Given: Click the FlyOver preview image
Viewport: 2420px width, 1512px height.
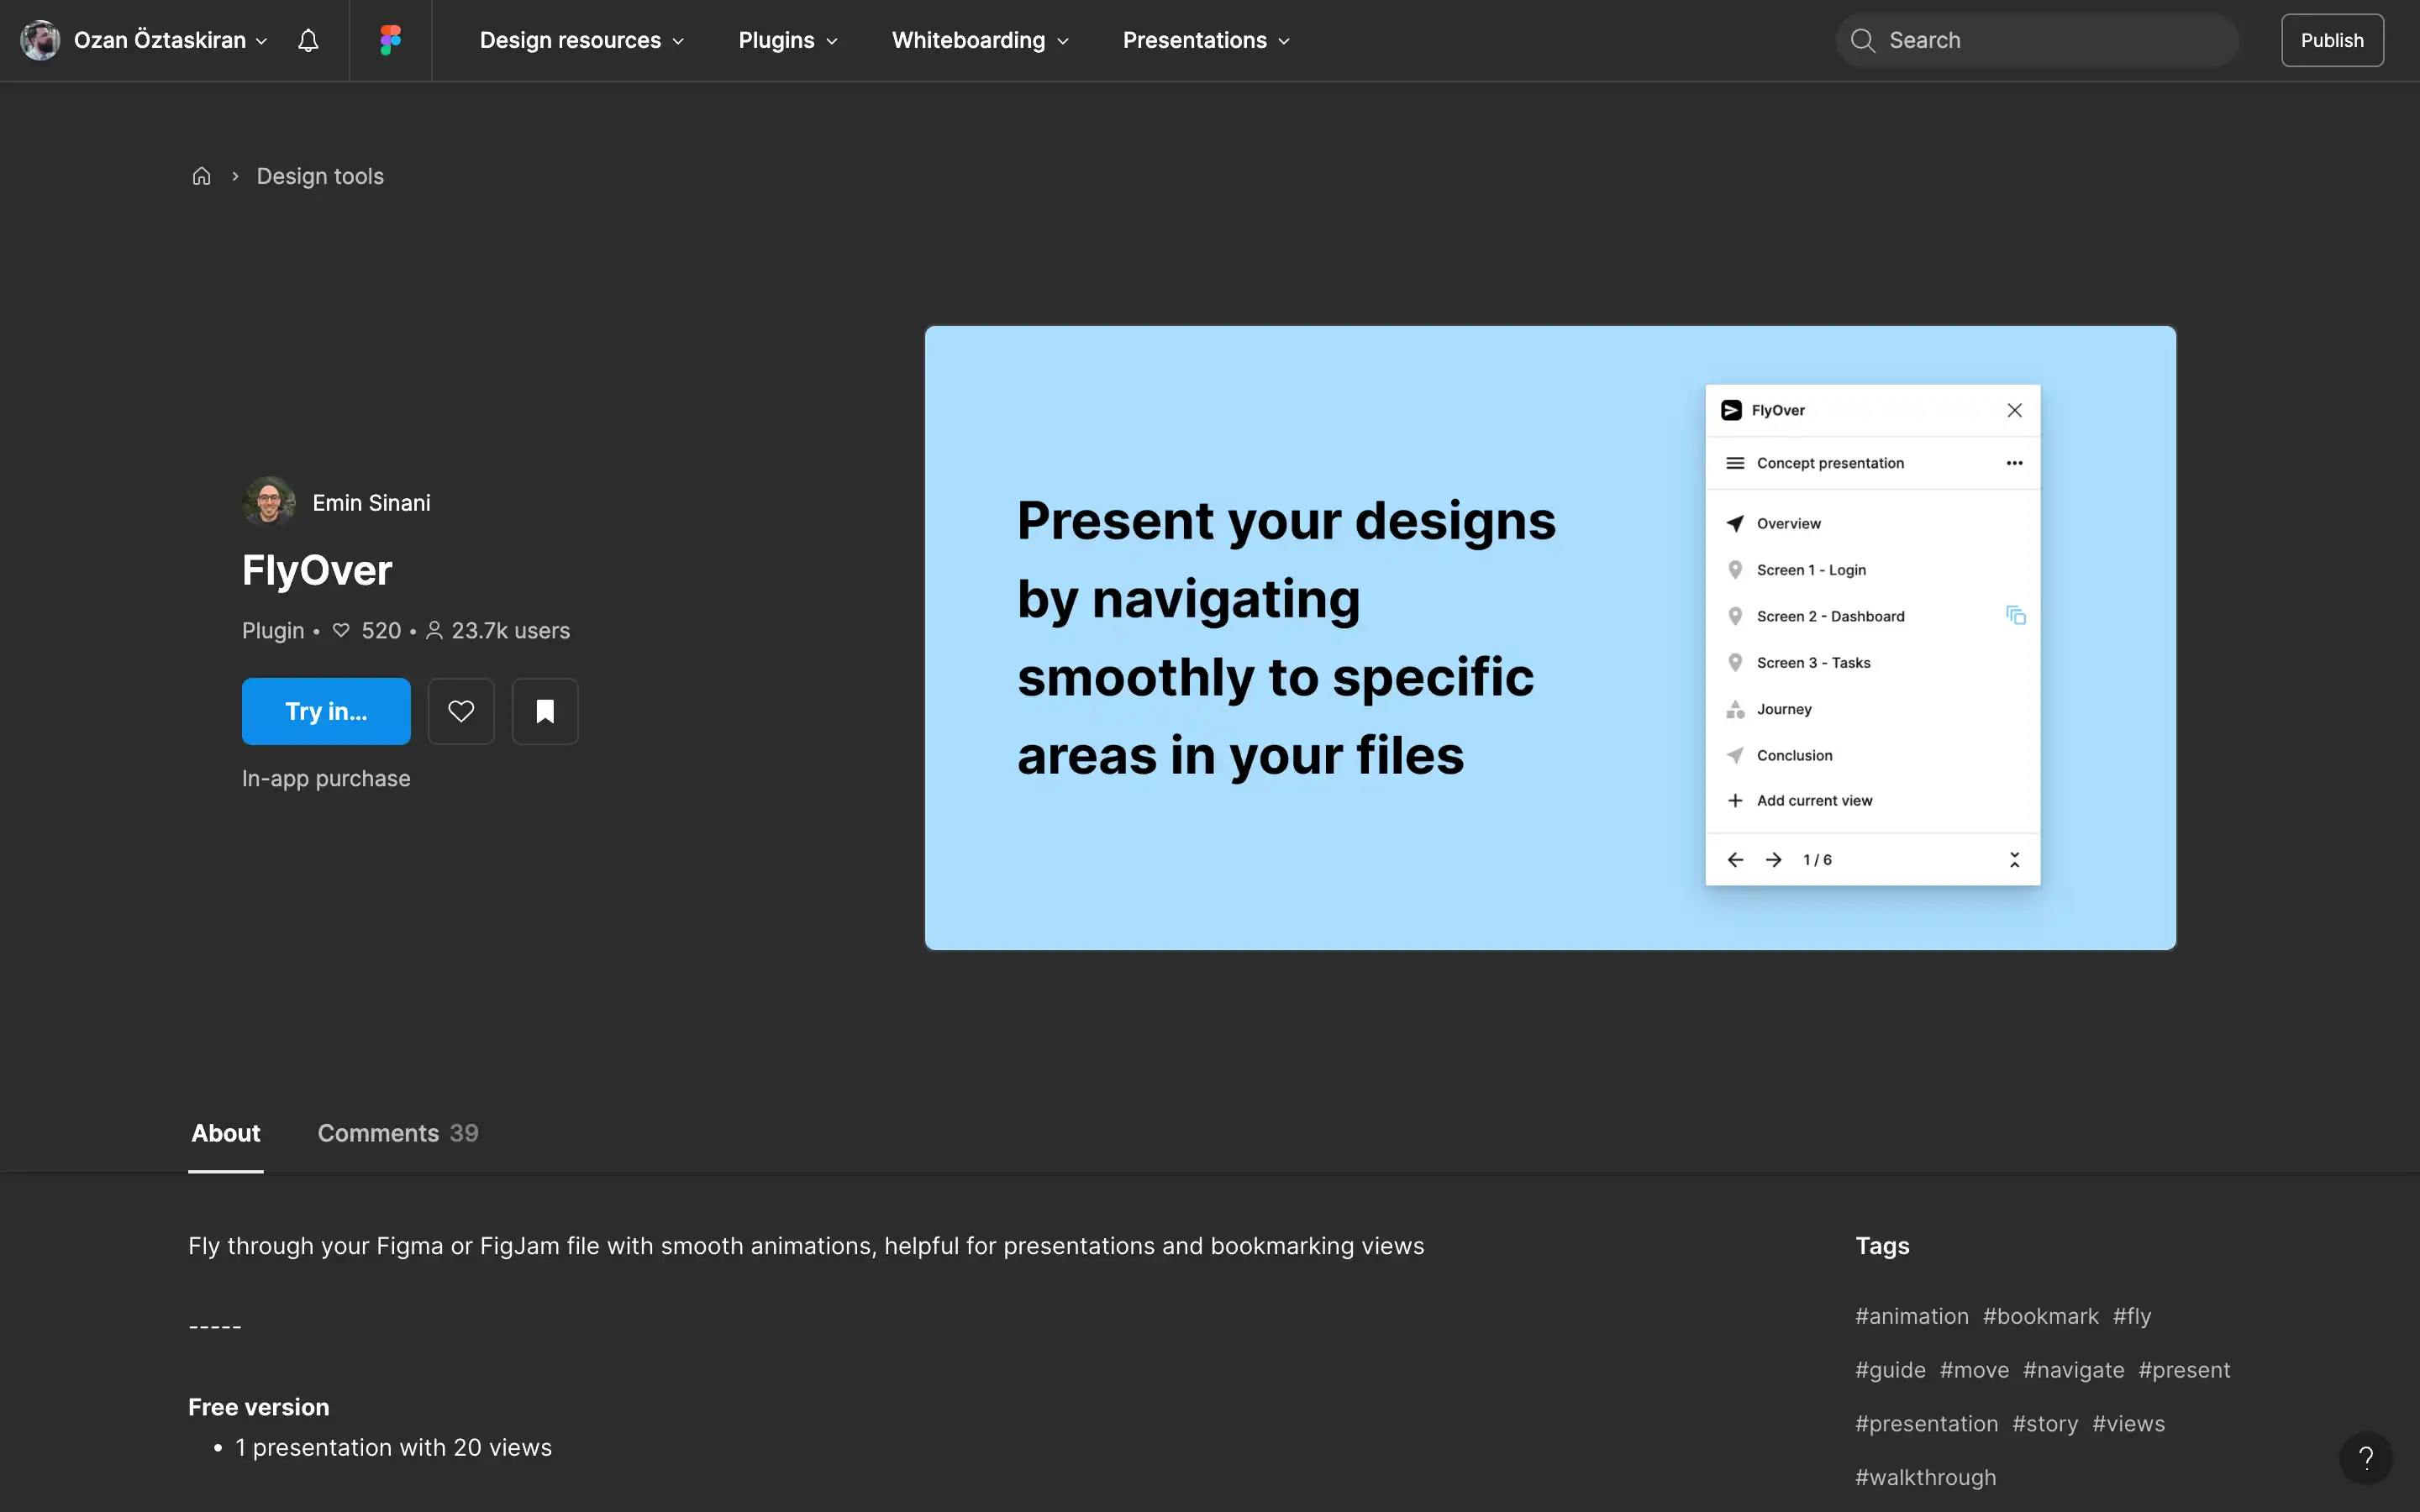Looking at the screenshot, I should (1550, 637).
